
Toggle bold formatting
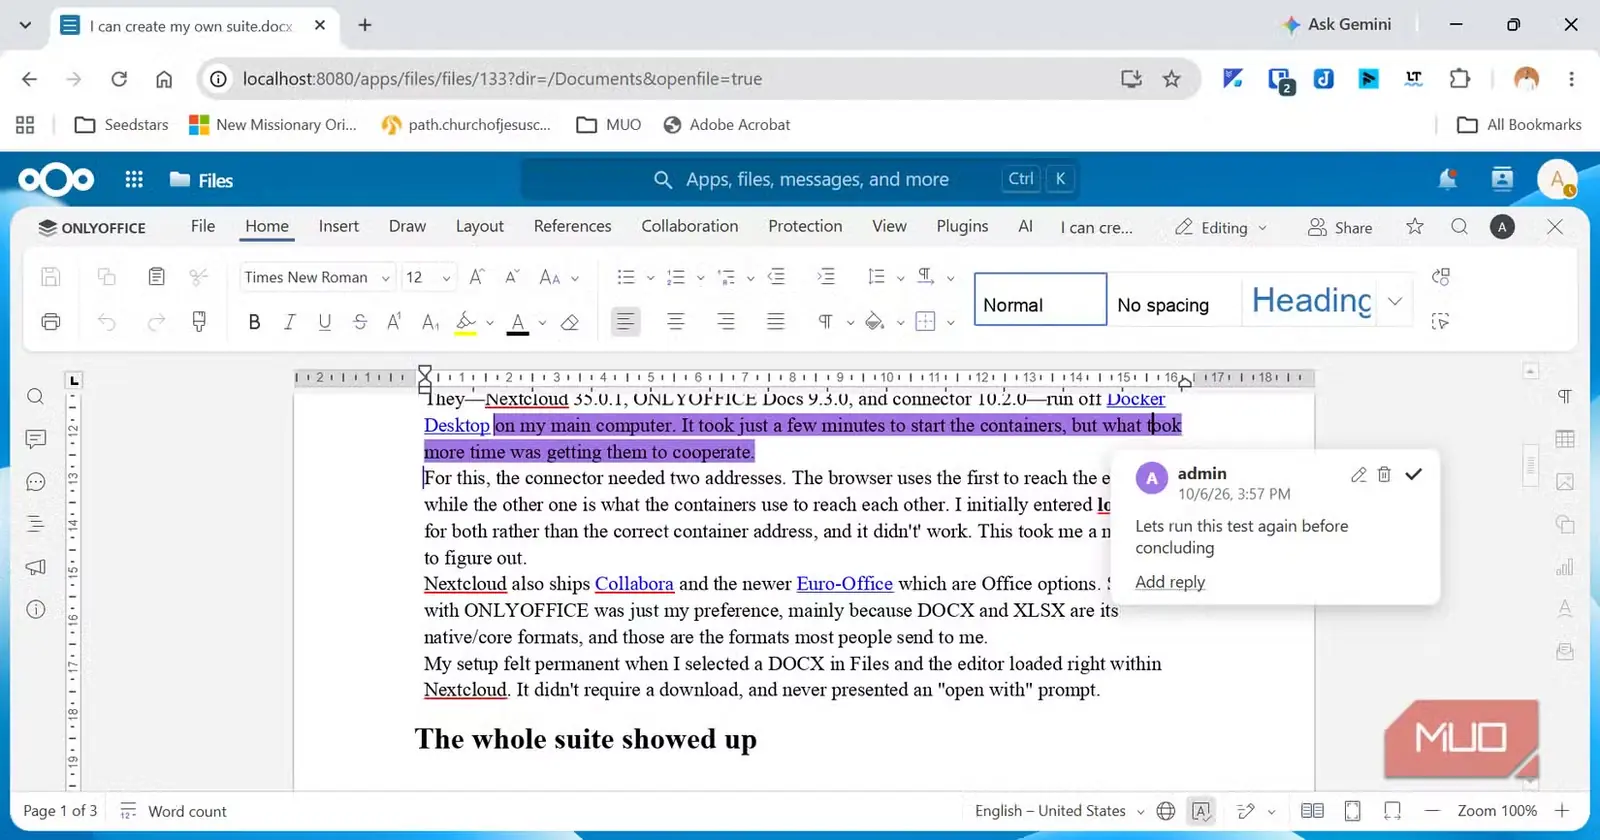click(x=254, y=322)
